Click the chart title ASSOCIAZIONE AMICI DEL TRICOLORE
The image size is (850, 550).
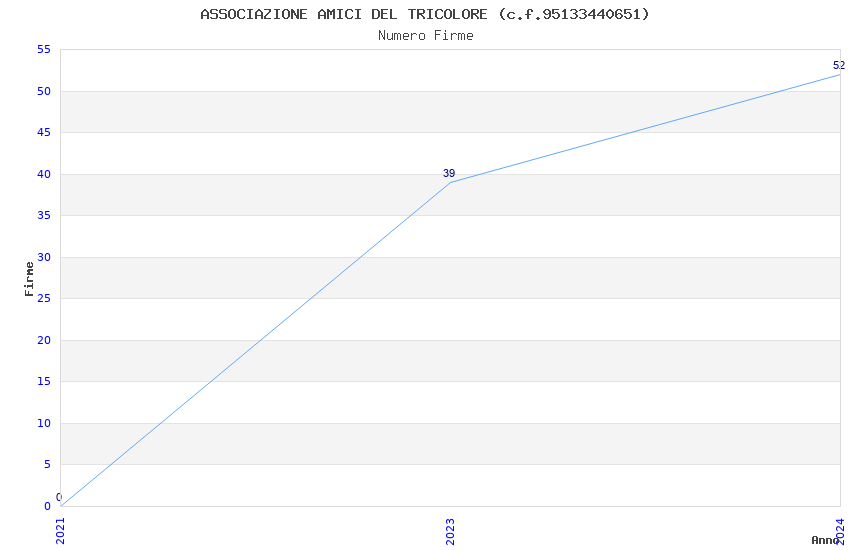click(425, 14)
